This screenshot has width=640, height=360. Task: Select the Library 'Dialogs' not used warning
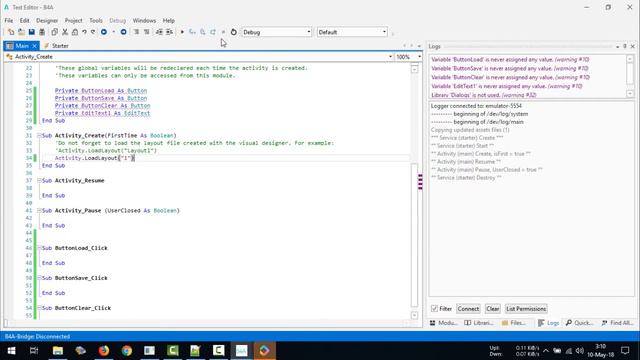(484, 95)
